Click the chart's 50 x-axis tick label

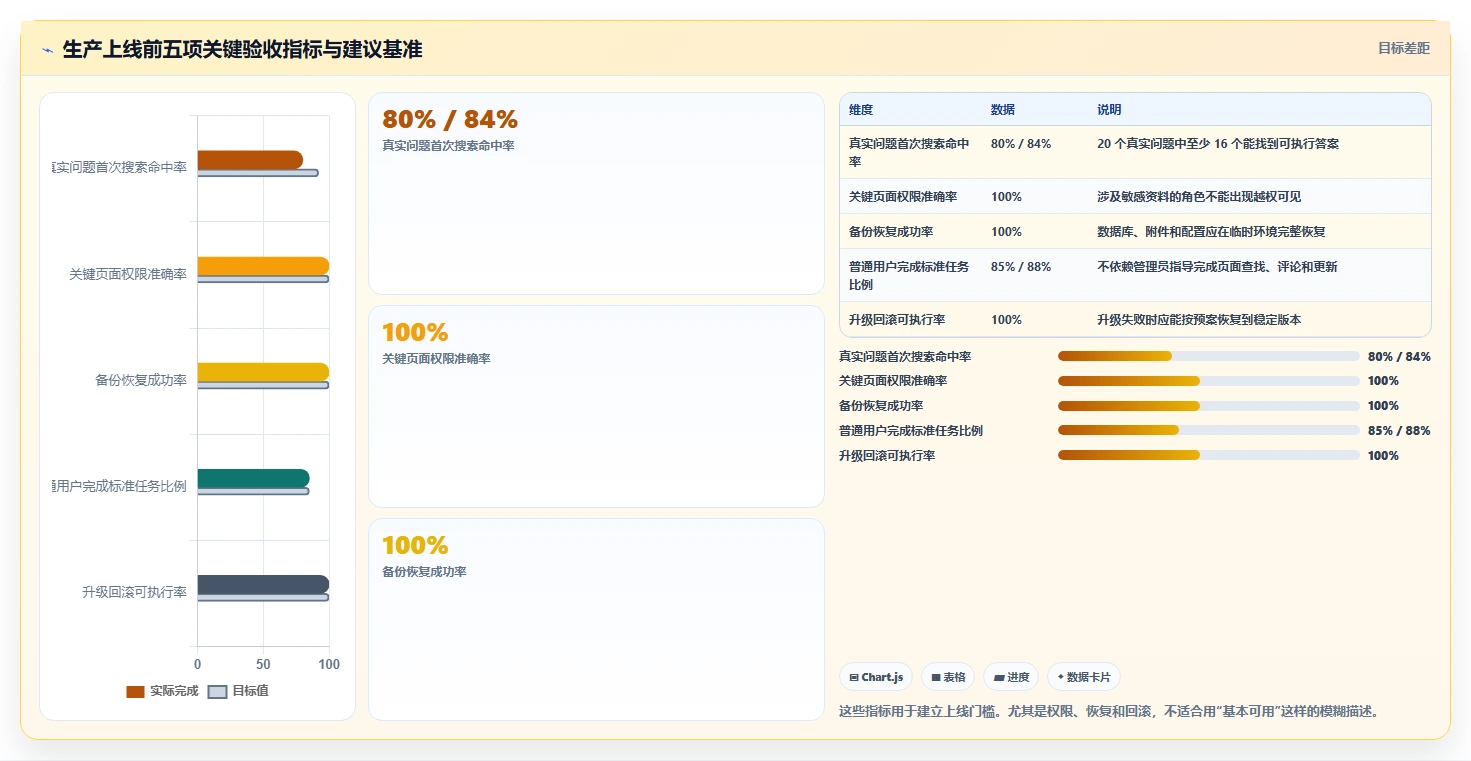pyautogui.click(x=263, y=664)
